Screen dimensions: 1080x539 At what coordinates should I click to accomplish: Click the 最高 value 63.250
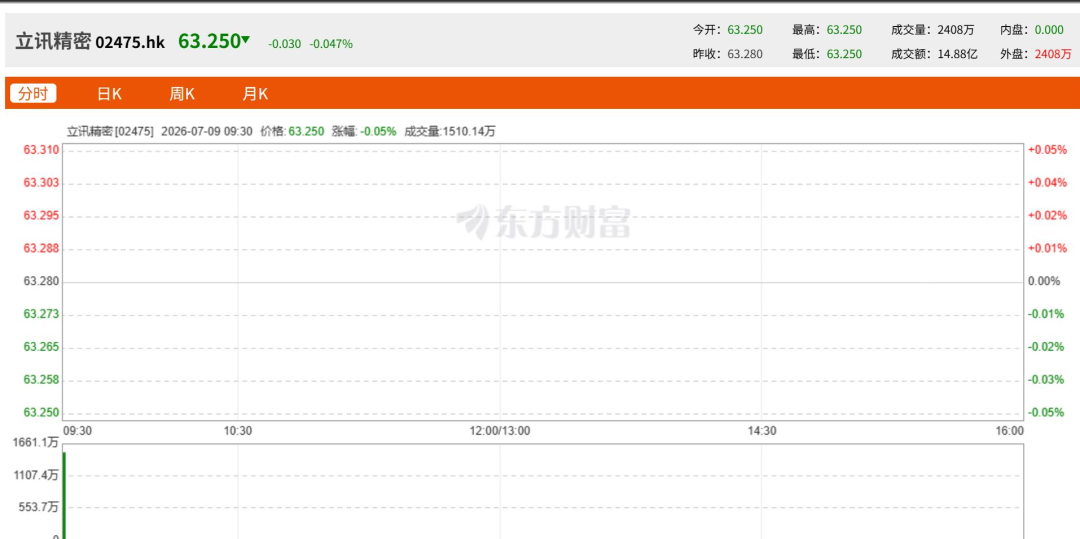tap(844, 30)
